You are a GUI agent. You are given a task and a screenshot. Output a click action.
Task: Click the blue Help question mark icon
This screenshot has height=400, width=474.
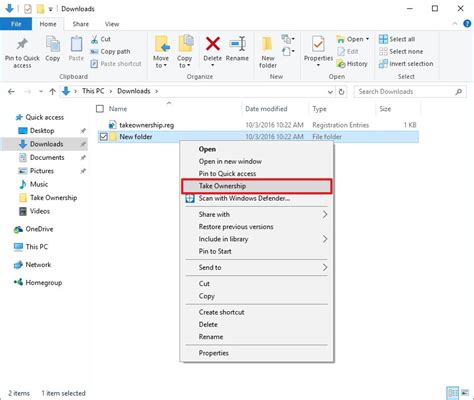(467, 24)
